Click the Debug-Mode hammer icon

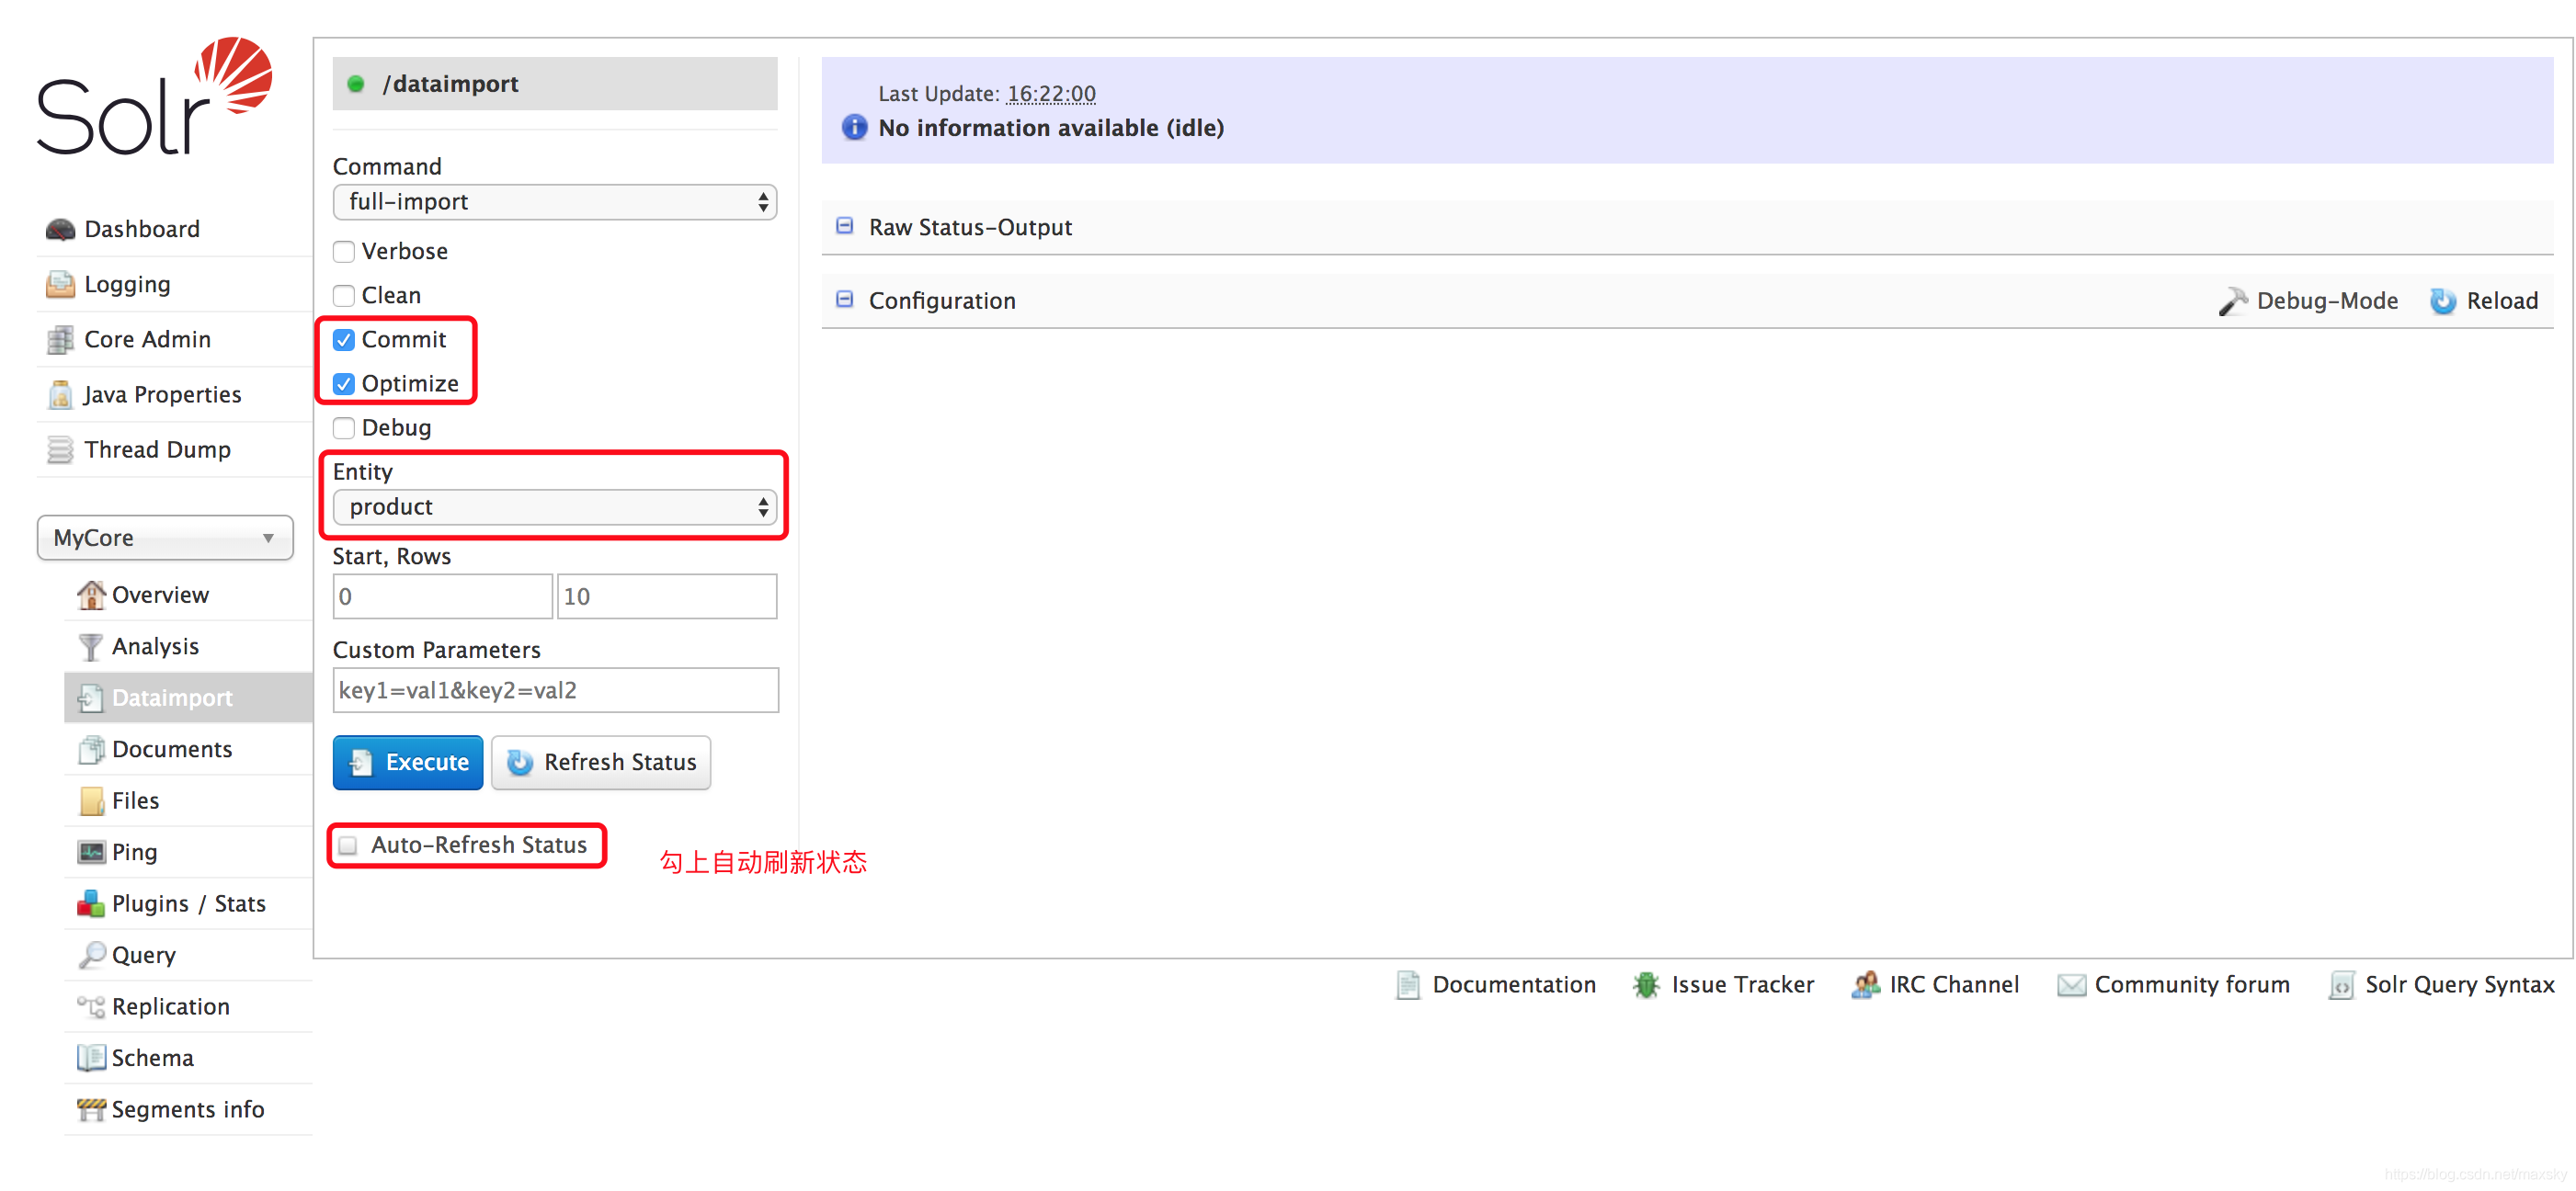click(2232, 301)
